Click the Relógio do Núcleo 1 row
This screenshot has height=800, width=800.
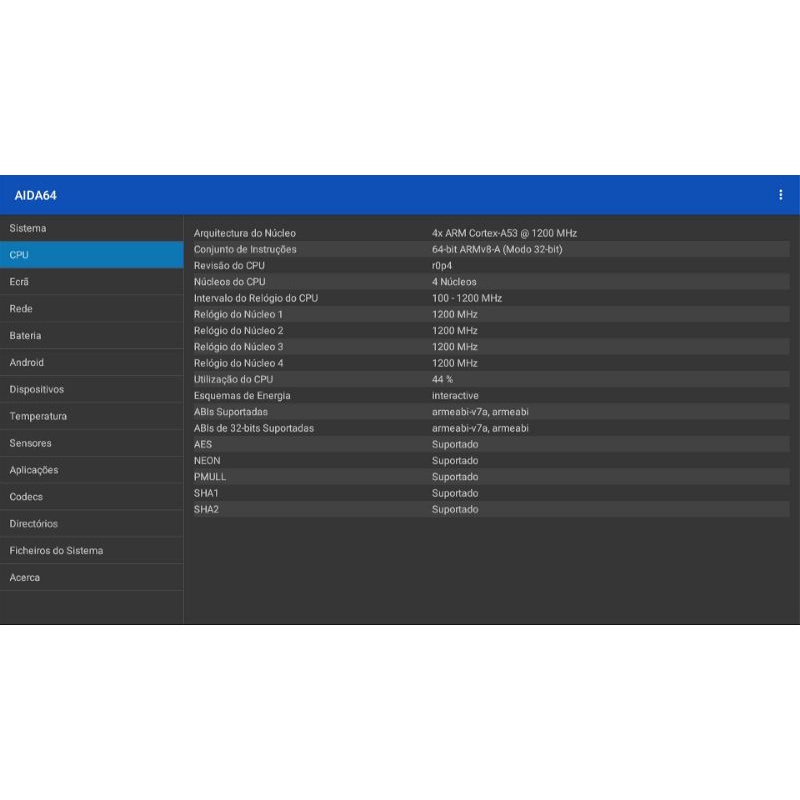coord(491,314)
